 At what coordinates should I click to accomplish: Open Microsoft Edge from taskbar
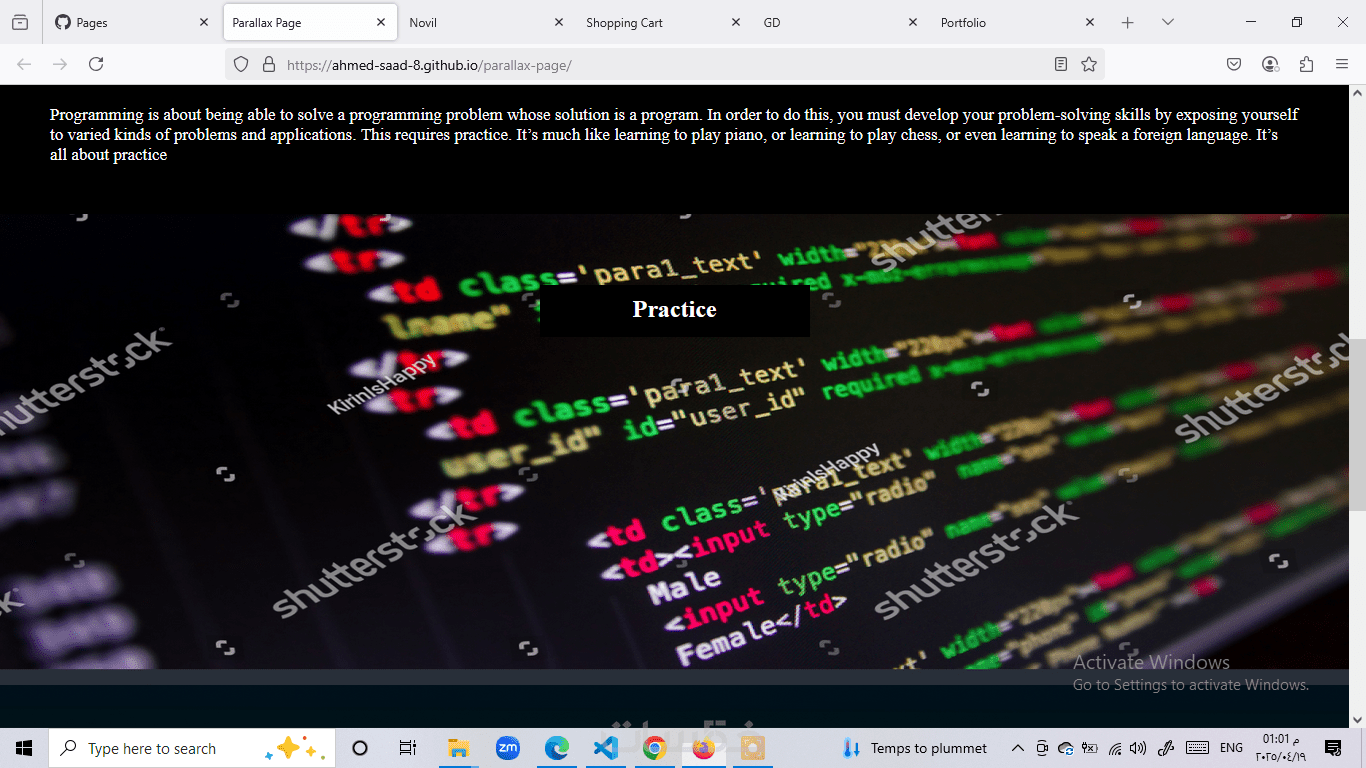tap(557, 748)
